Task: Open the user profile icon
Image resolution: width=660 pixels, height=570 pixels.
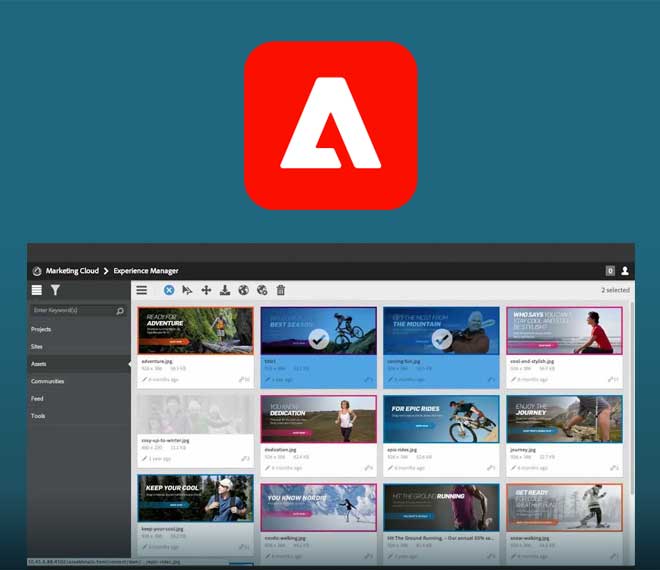Action: pyautogui.click(x=625, y=271)
